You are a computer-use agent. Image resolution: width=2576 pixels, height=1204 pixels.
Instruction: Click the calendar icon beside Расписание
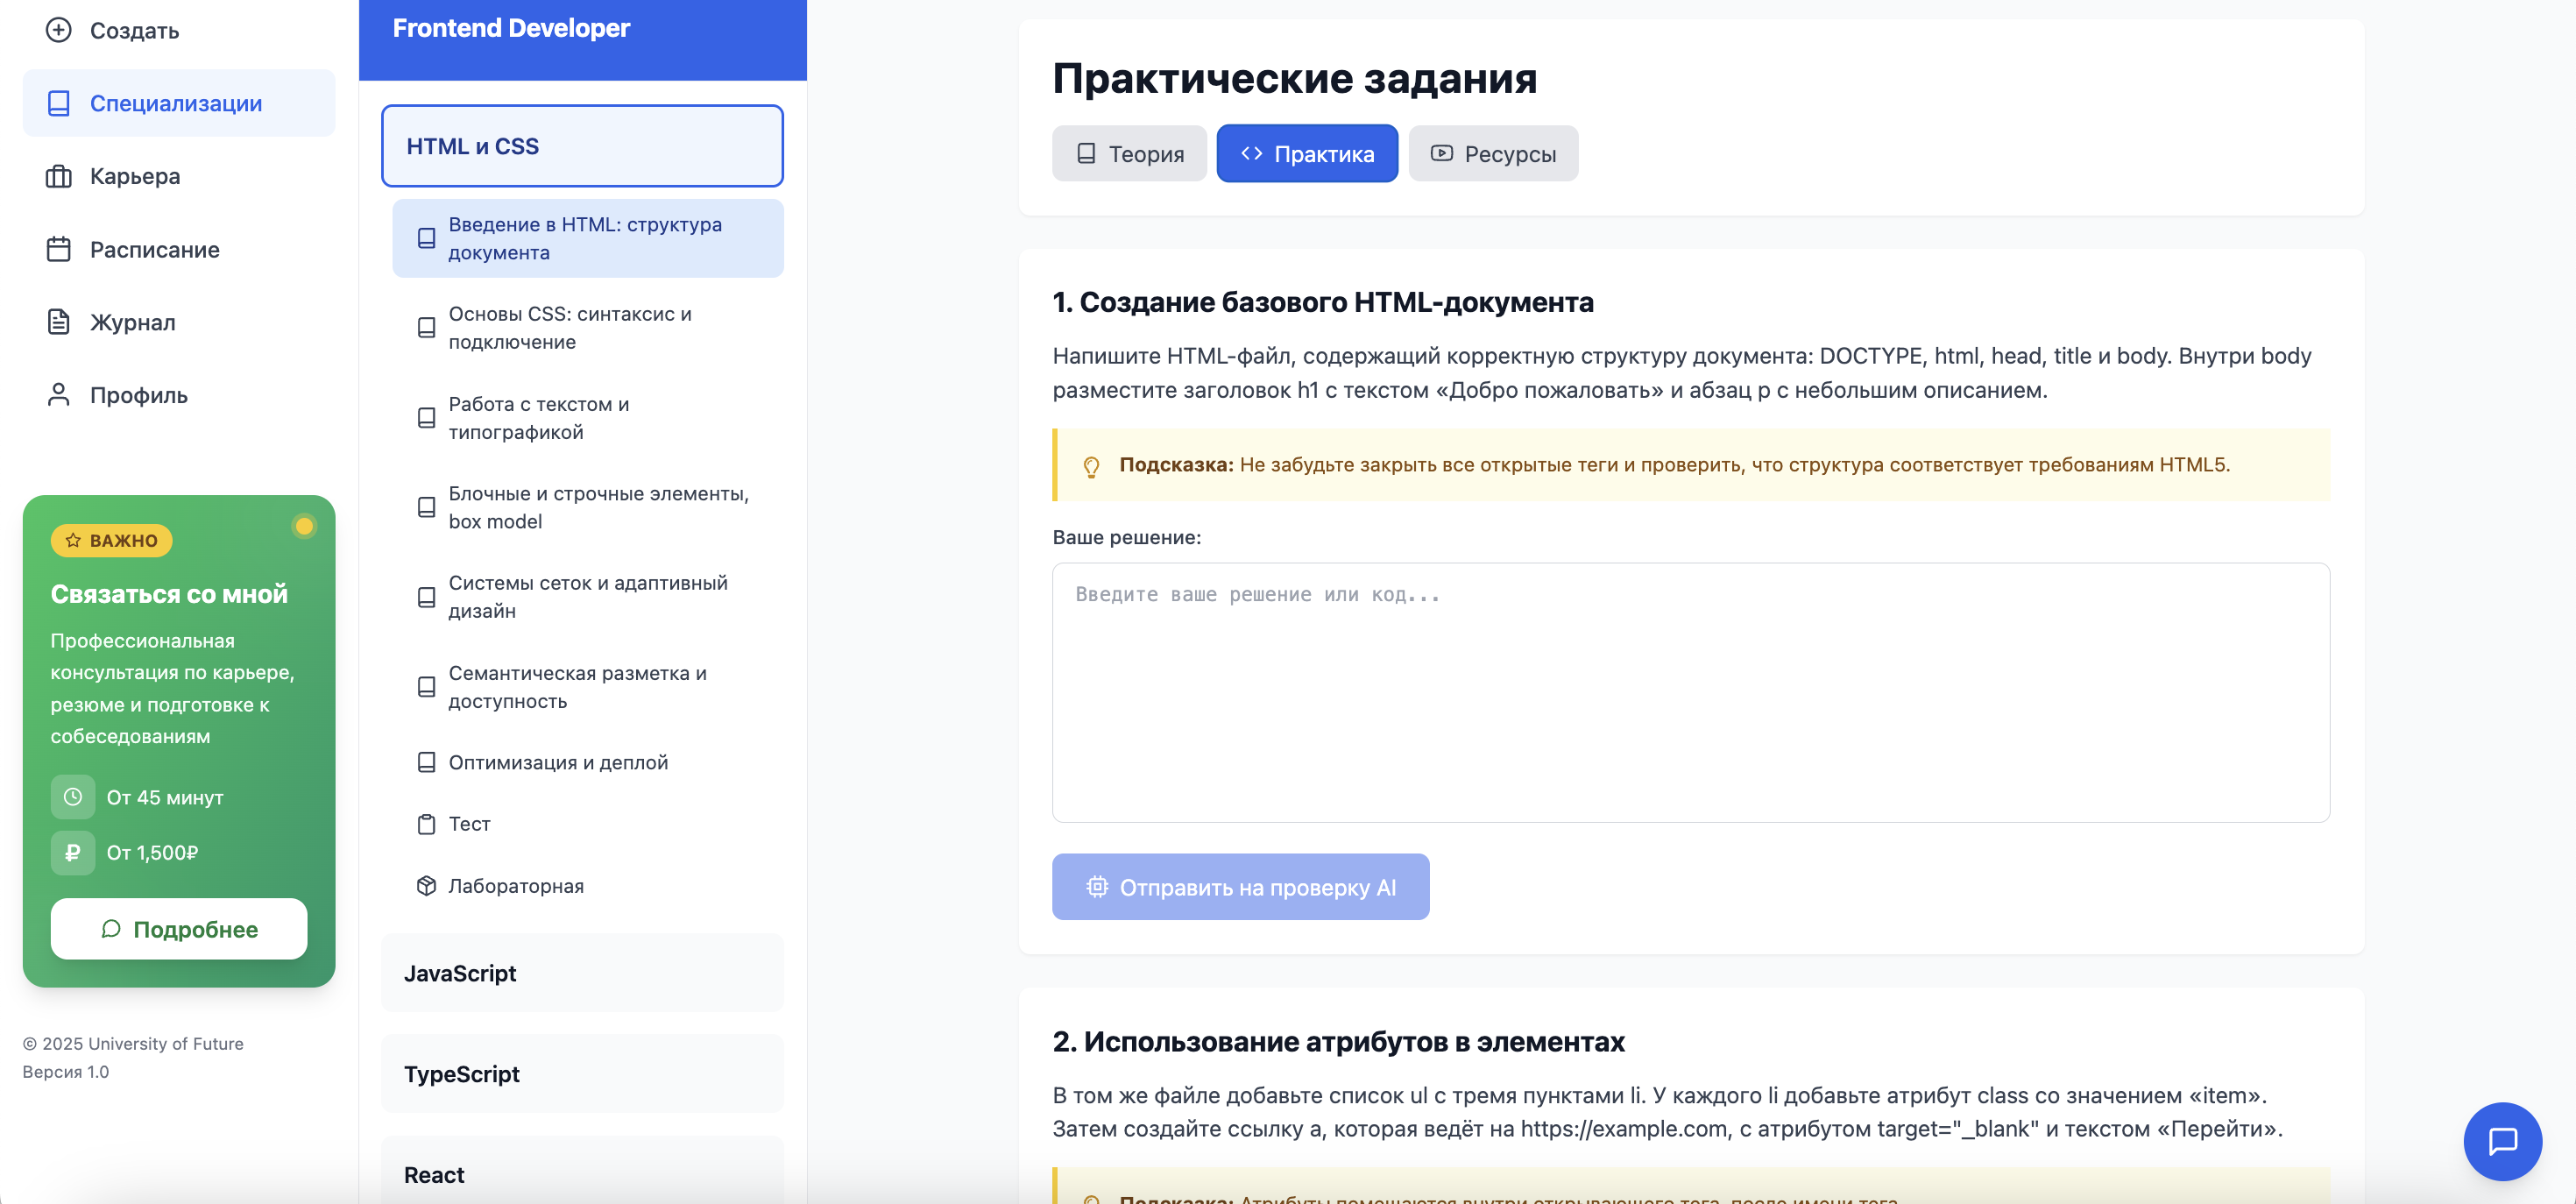click(x=59, y=249)
